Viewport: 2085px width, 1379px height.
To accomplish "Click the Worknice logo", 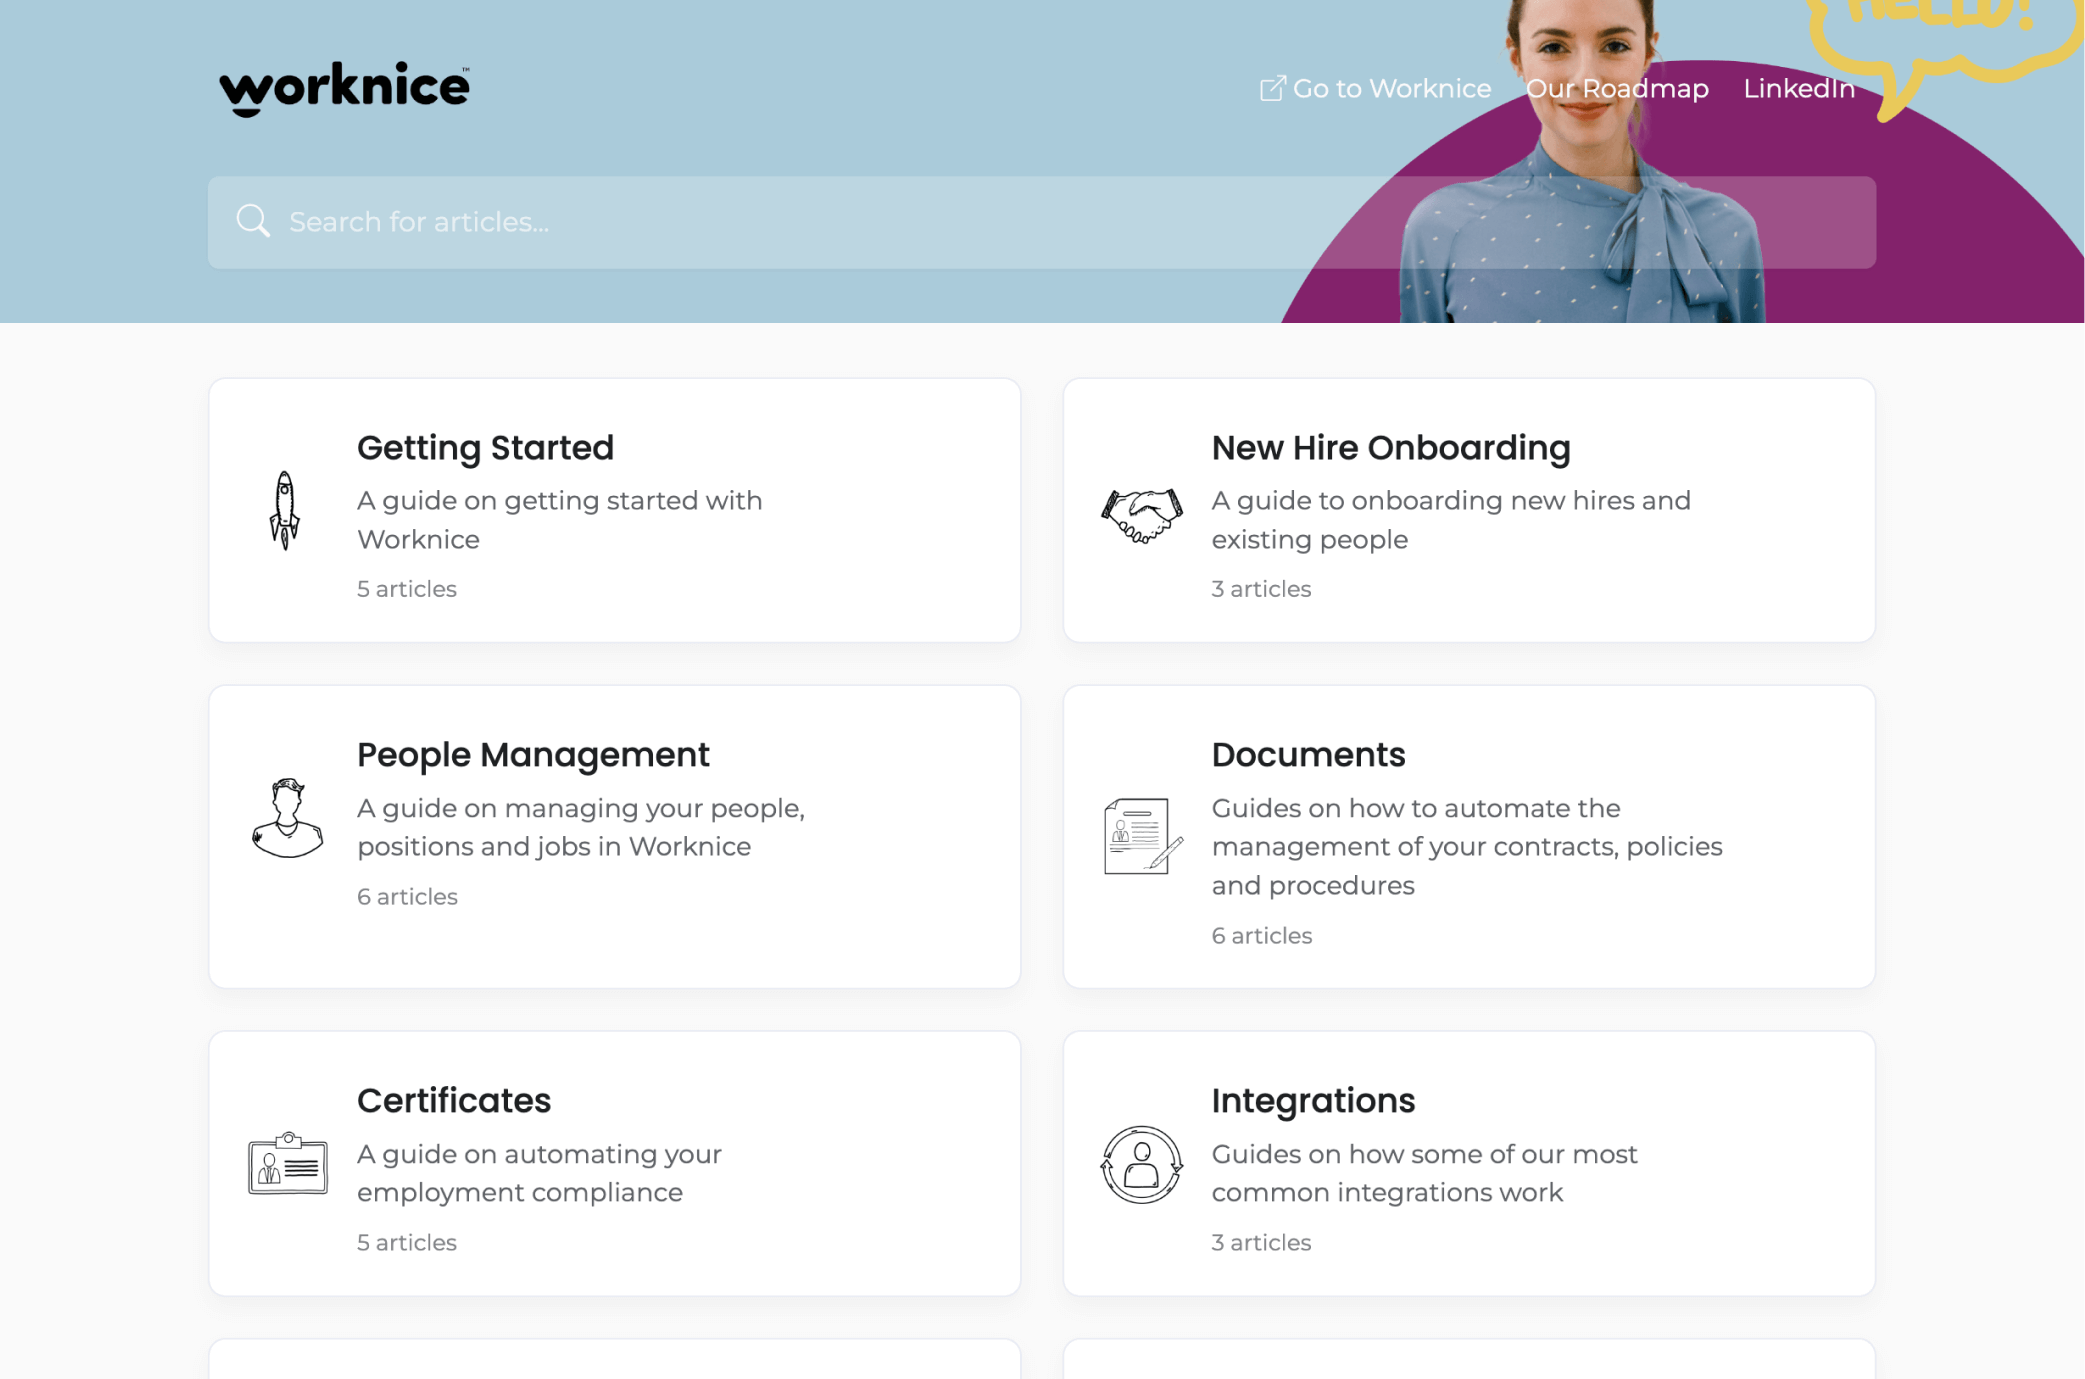I will coord(343,87).
